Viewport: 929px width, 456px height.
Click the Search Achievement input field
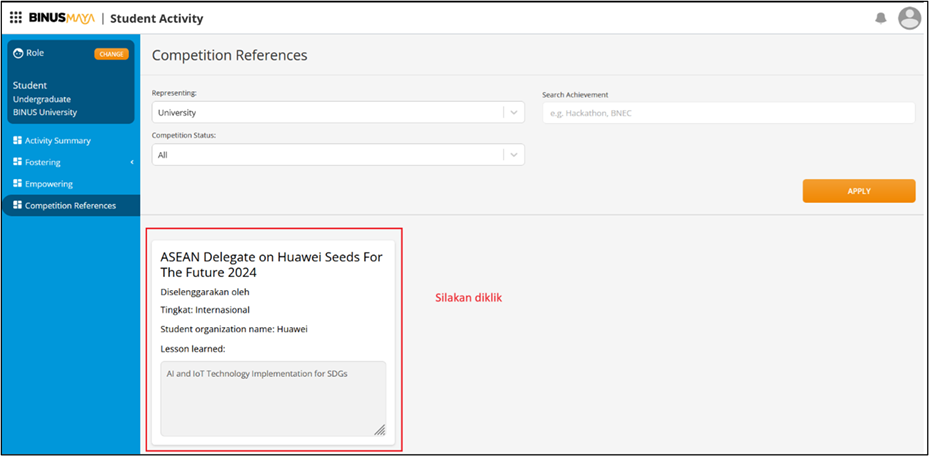coord(729,113)
